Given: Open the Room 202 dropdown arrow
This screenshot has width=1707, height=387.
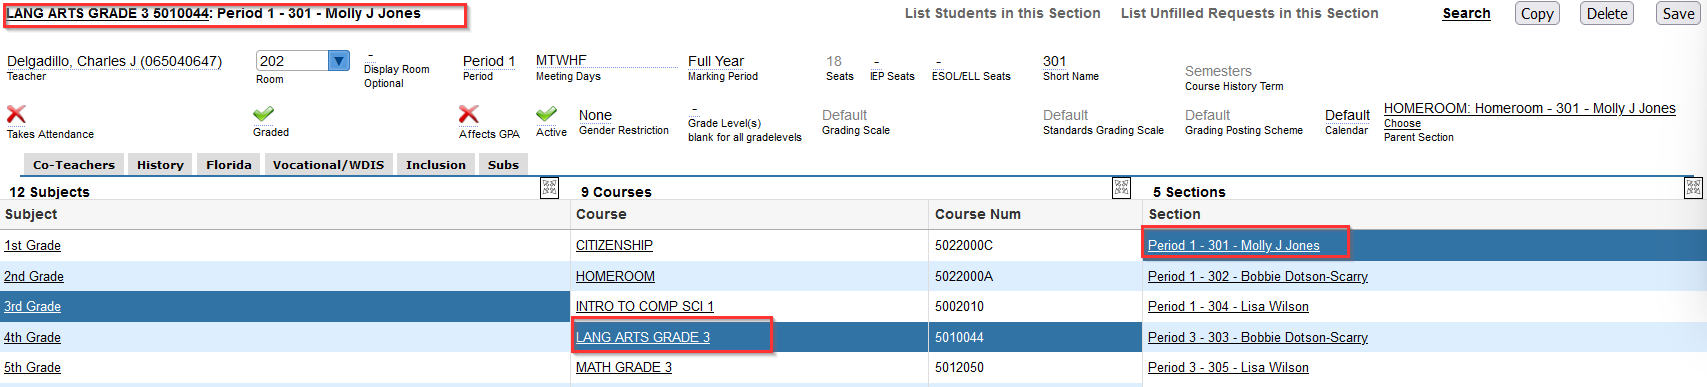Looking at the screenshot, I should pyautogui.click(x=339, y=61).
